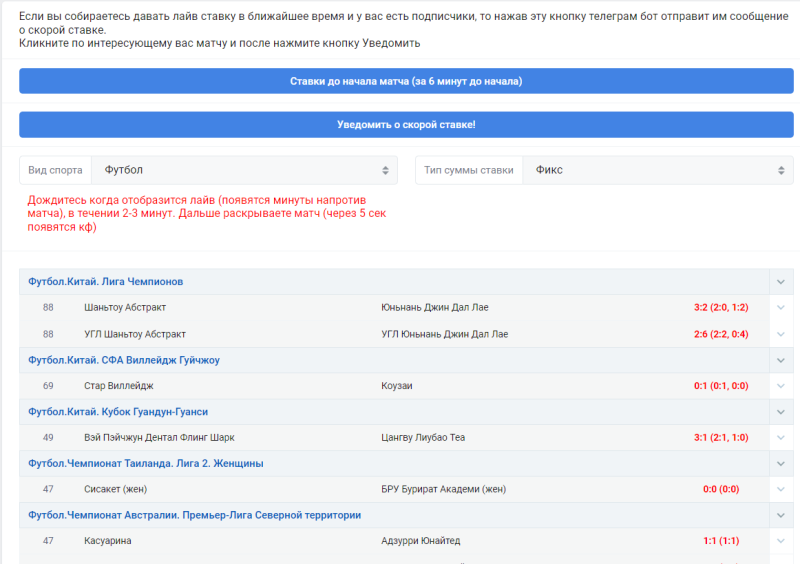Open the 'Вид спорта' dropdown showing Футбол
800x564 pixels.
[244, 170]
